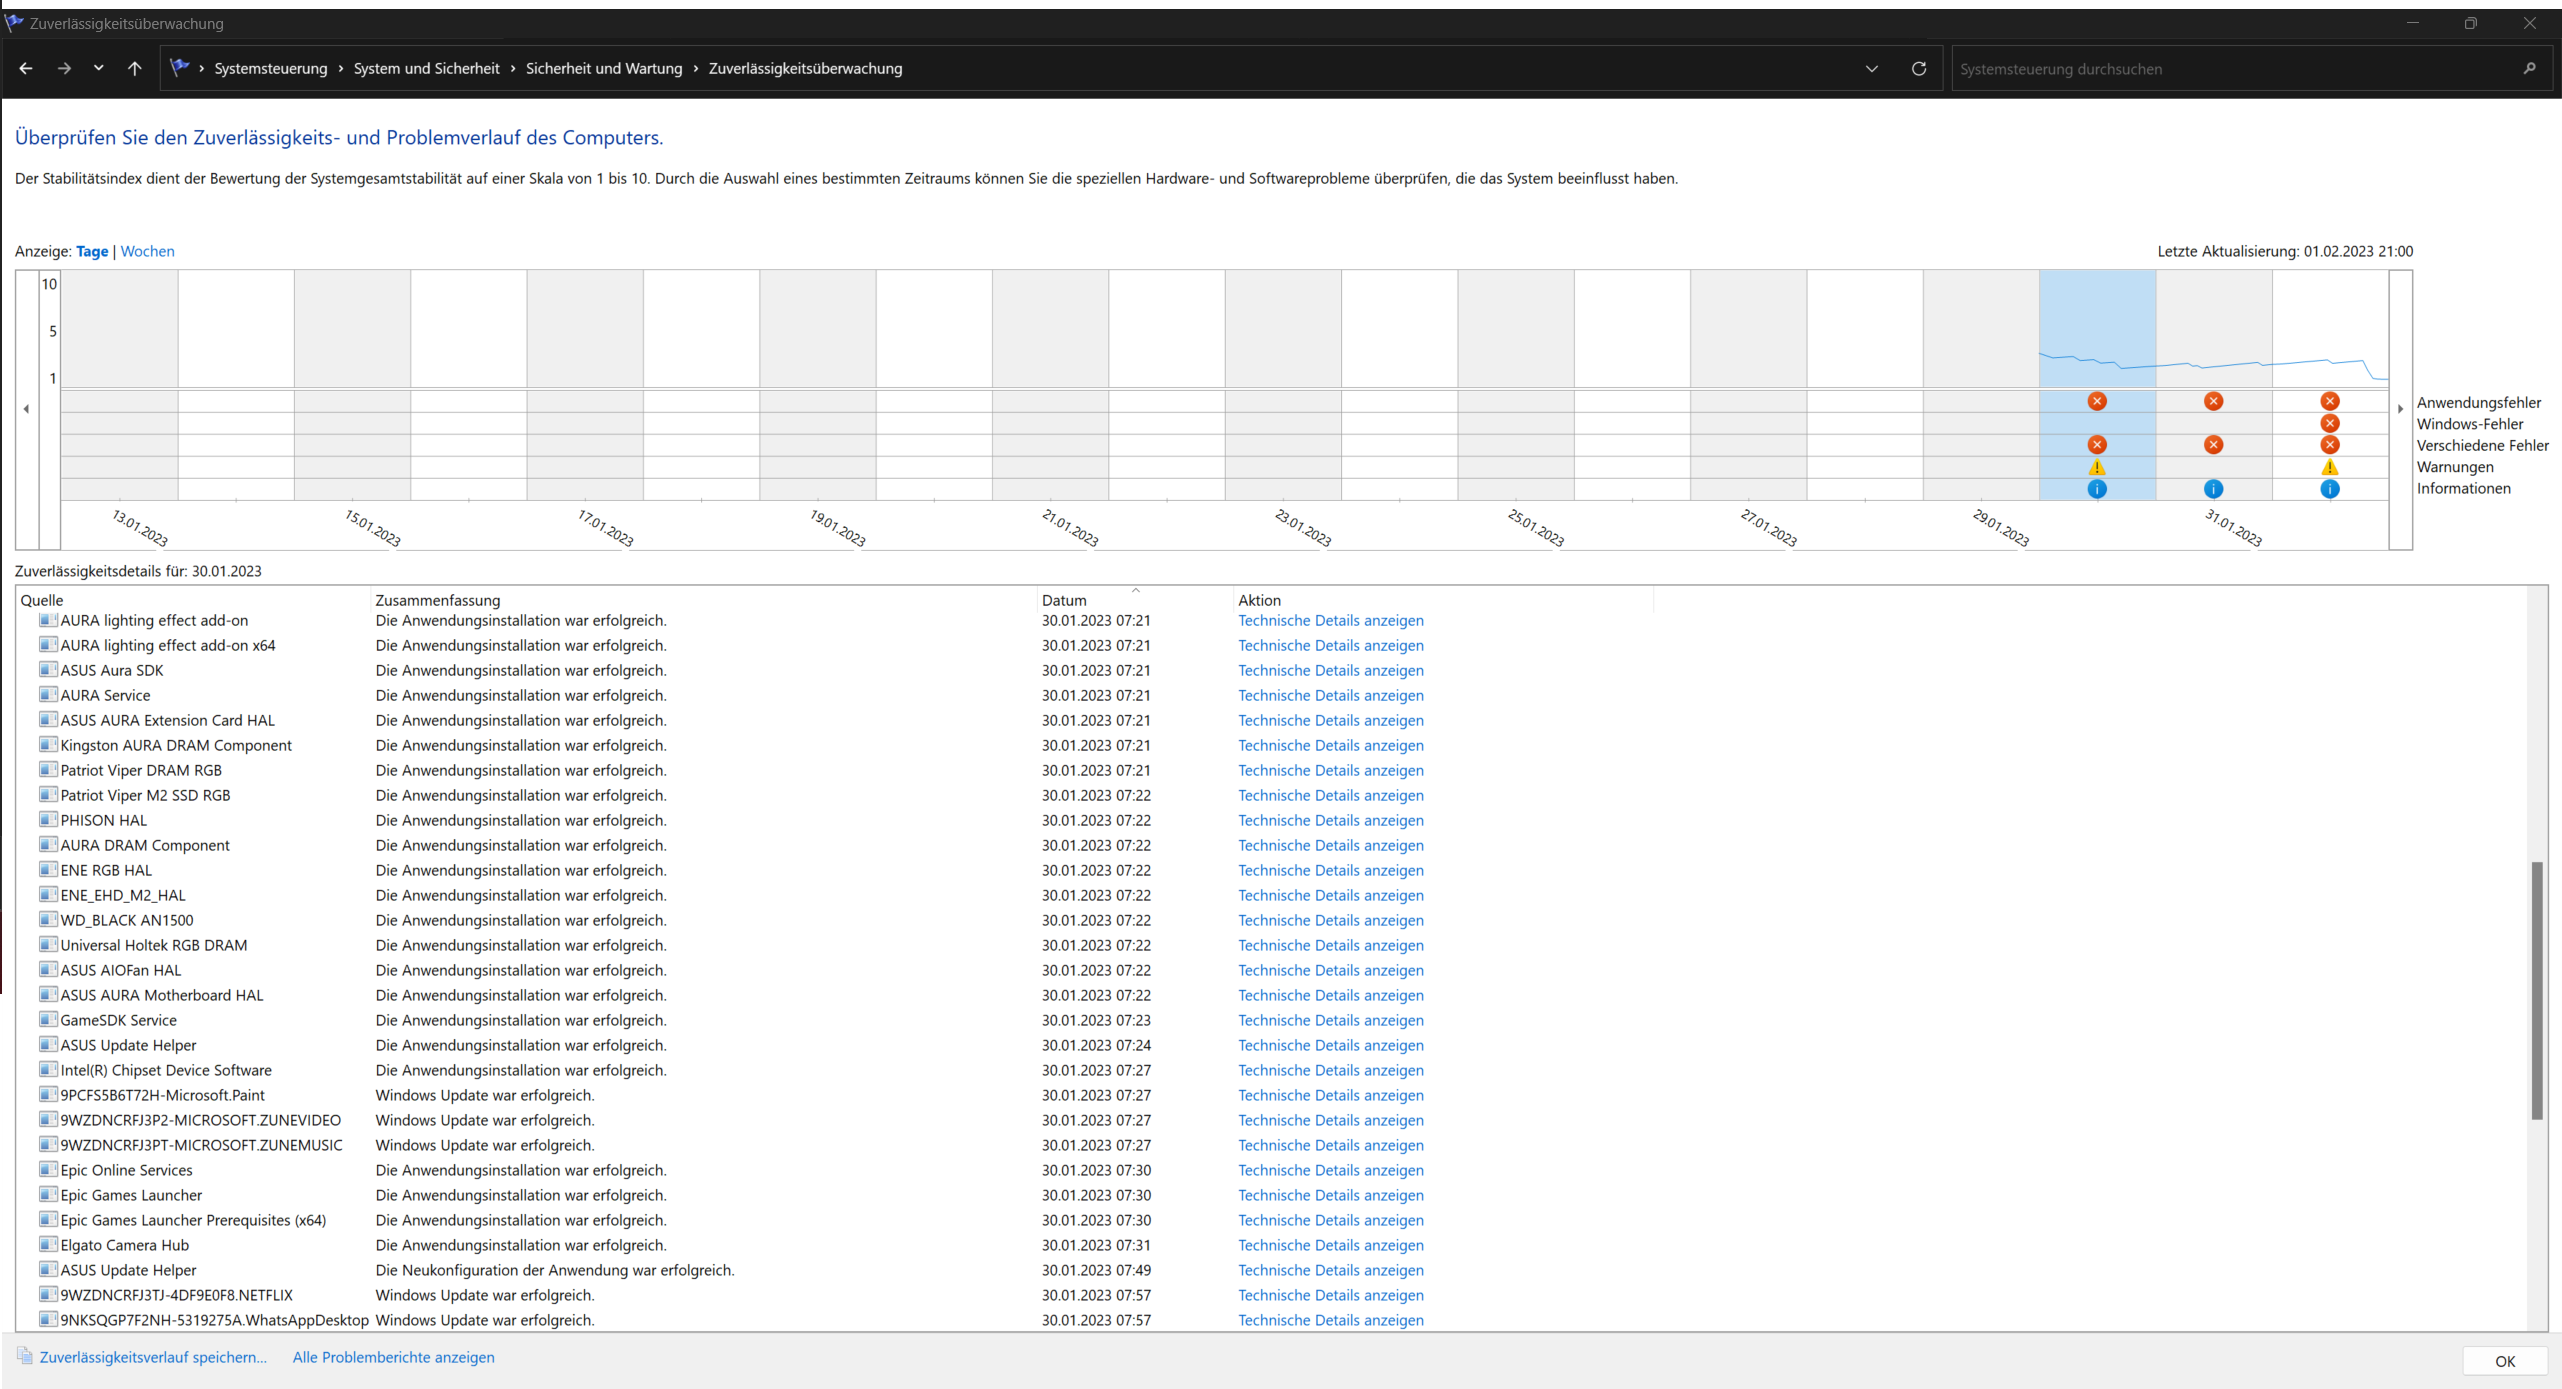
Task: Click the Windows error icon for 01.02.2023
Action: pyautogui.click(x=2329, y=423)
